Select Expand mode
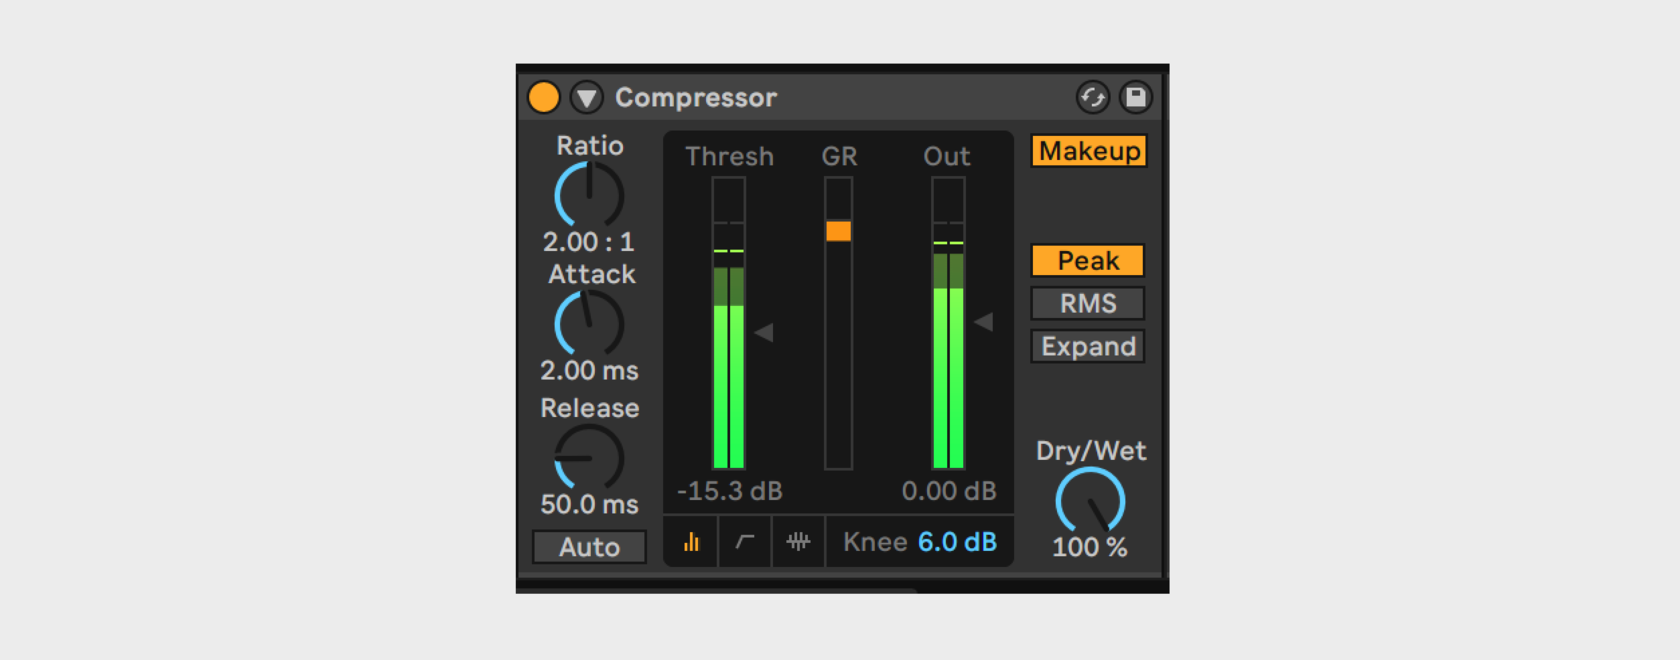 (x=1088, y=346)
